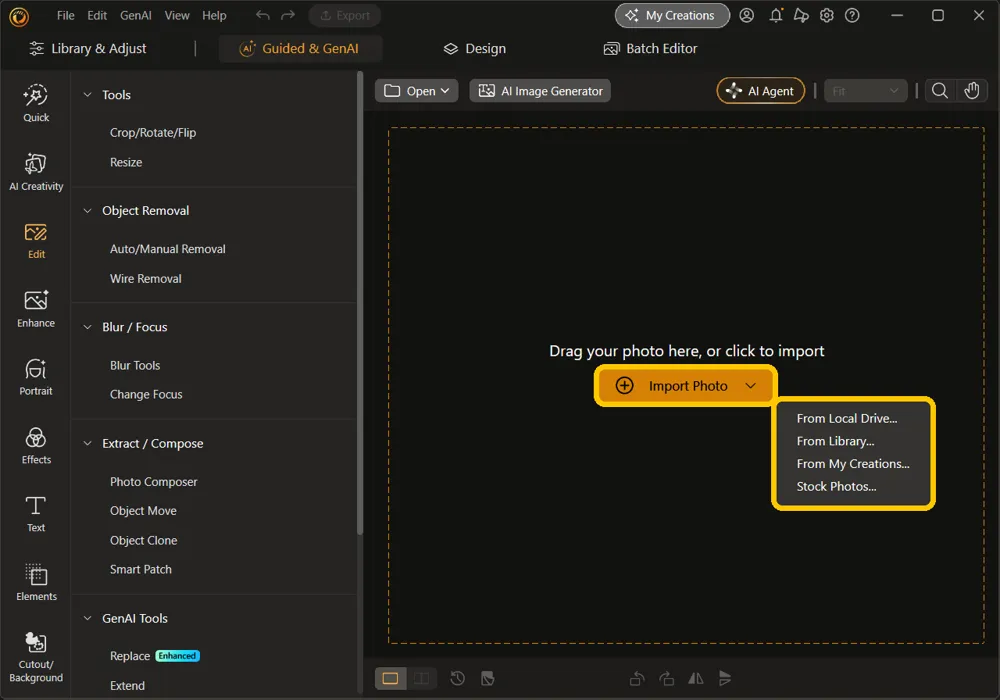1000x700 pixels.
Task: Open the user account icon
Action: coord(747,15)
